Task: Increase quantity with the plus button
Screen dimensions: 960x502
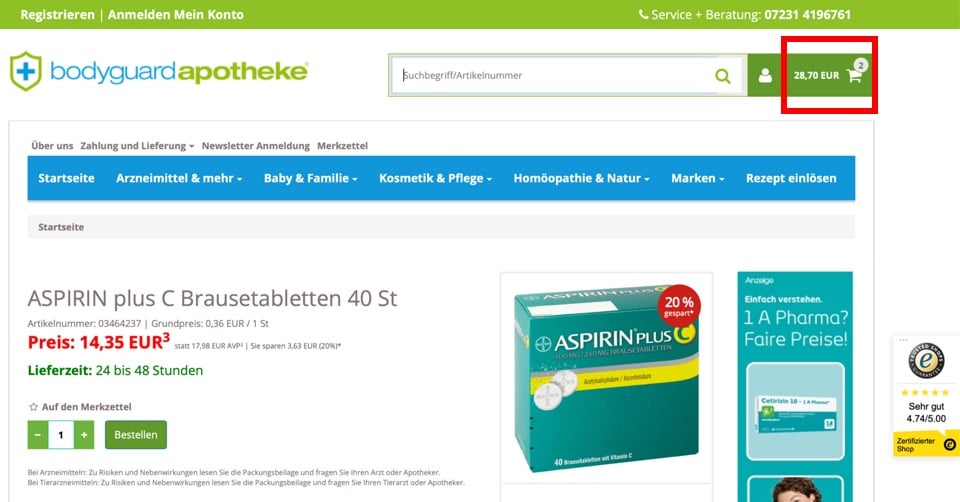Action: [x=84, y=435]
